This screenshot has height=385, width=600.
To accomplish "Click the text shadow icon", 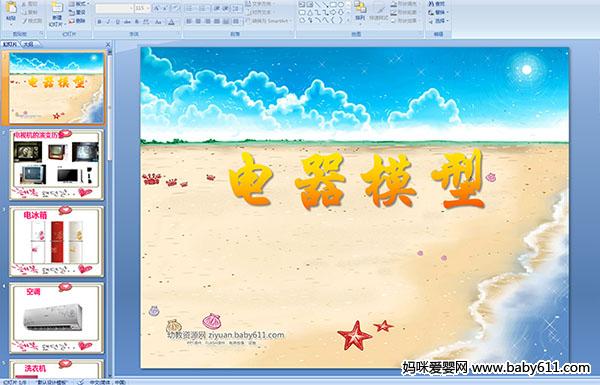I will pos(137,22).
